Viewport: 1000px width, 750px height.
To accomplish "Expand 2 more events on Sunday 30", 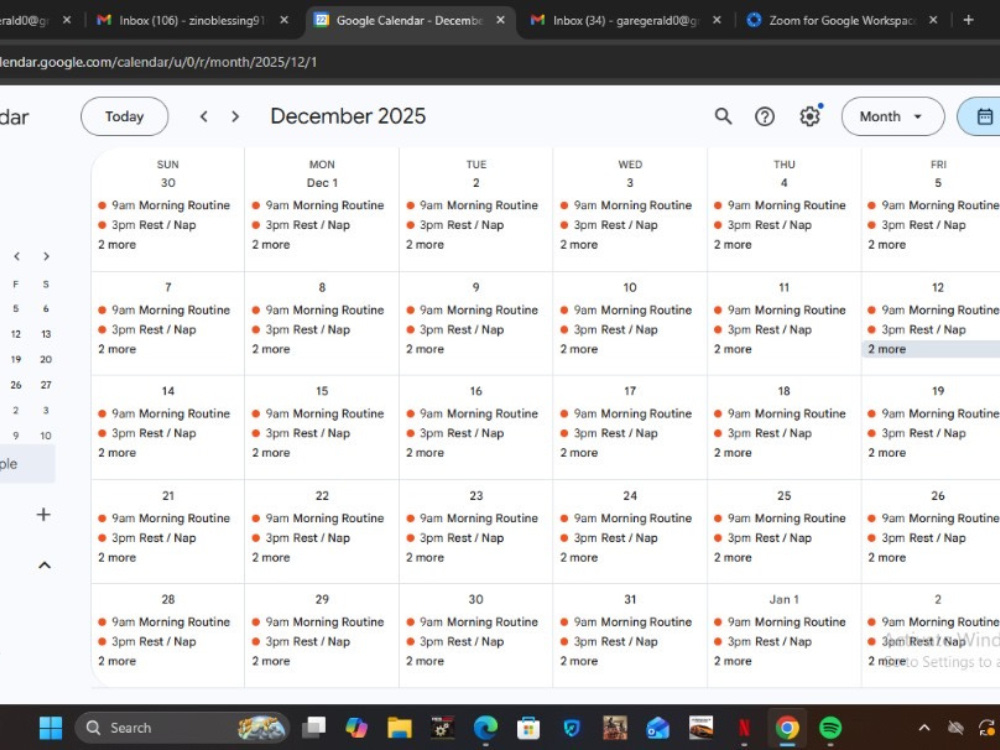I will [117, 245].
